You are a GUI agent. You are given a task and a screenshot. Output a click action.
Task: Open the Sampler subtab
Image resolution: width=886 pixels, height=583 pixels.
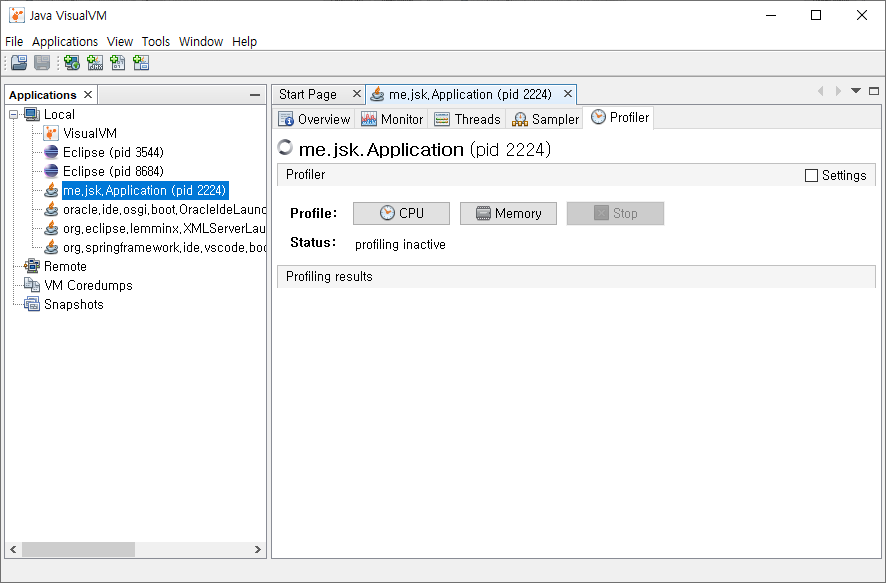tap(545, 119)
